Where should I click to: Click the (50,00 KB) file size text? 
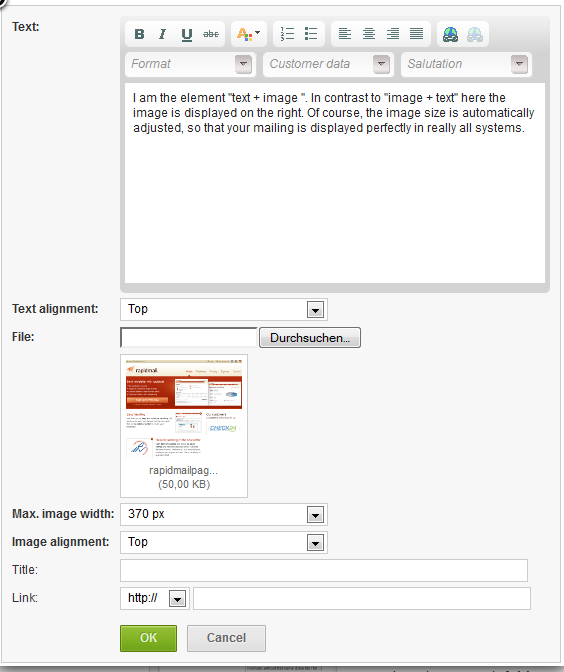point(184,485)
